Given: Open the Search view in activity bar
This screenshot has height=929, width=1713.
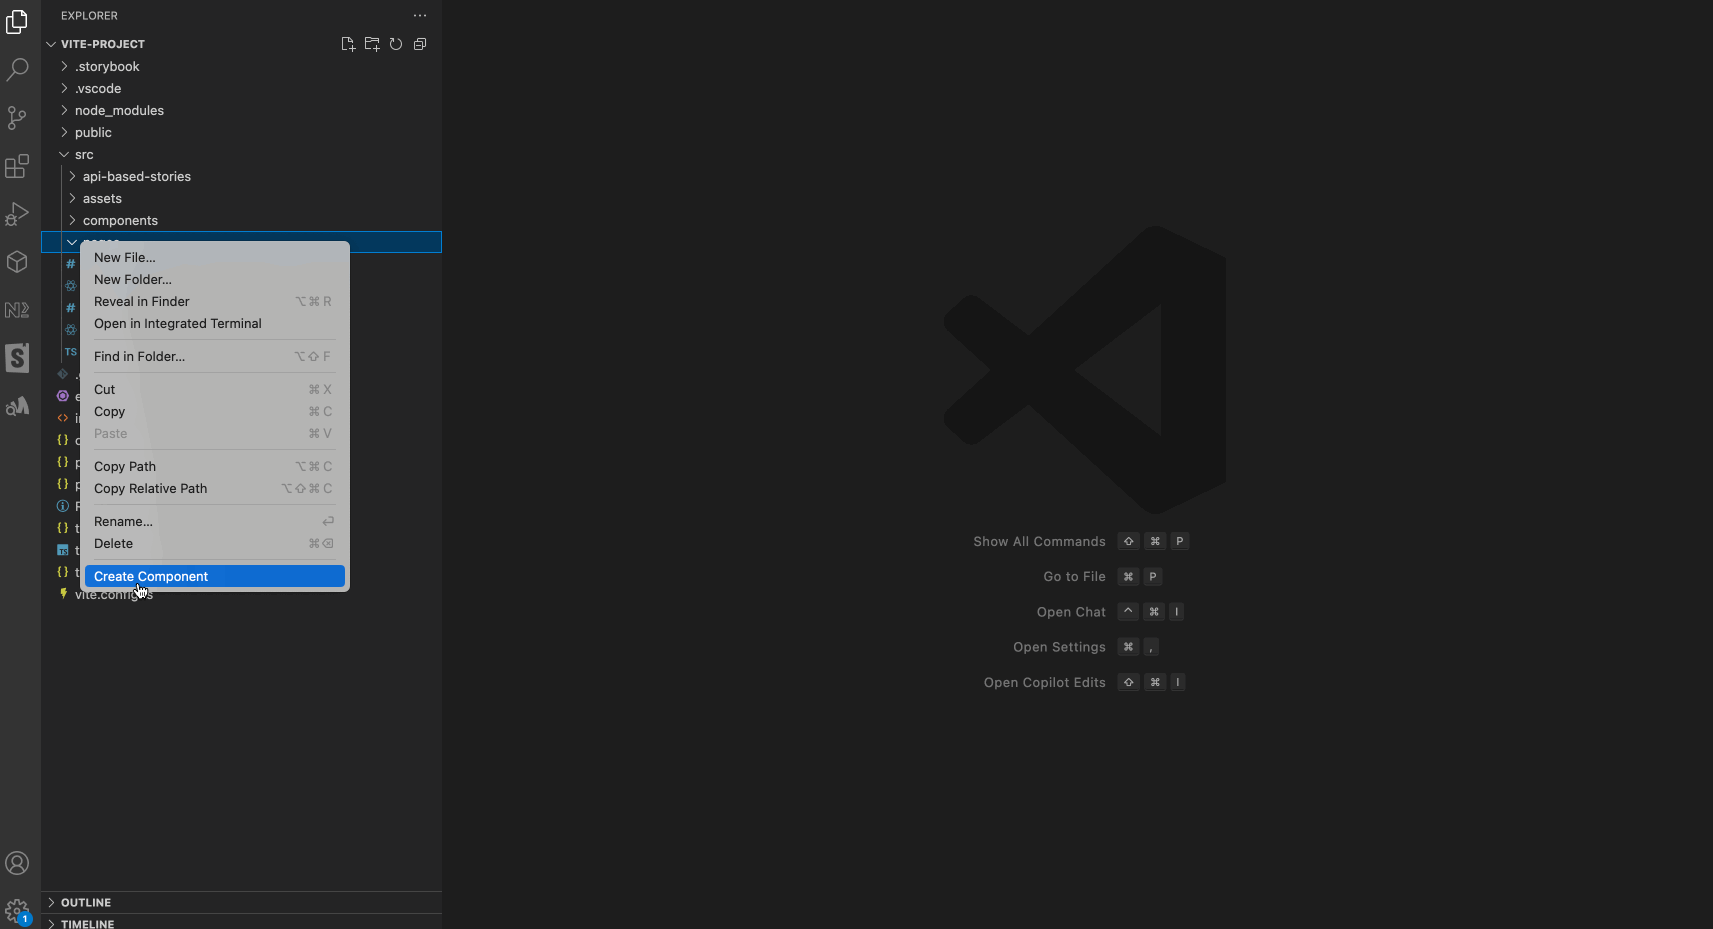Looking at the screenshot, I should pos(17,70).
